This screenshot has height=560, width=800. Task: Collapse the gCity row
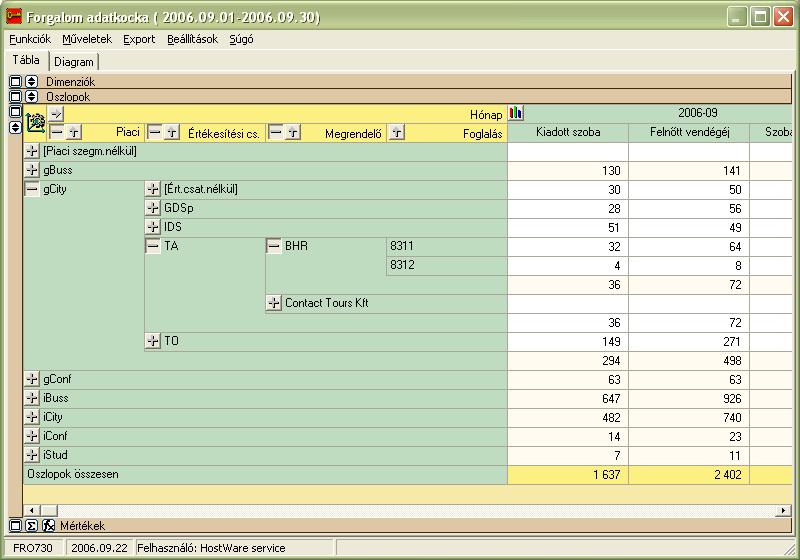click(32, 189)
